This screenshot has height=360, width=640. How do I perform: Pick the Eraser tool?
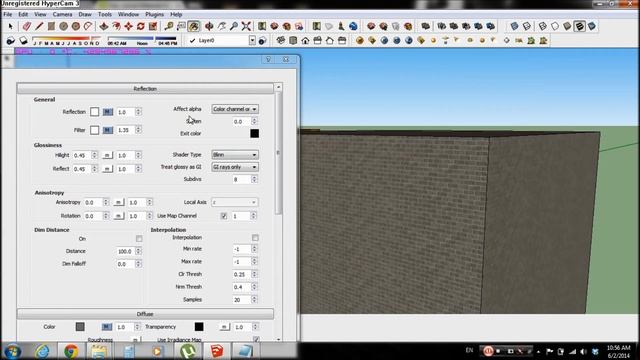point(27,27)
